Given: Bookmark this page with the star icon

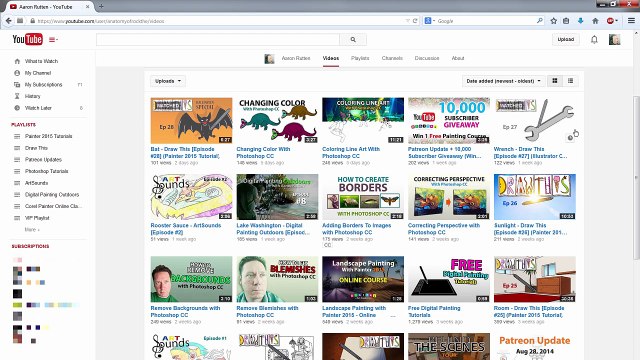Looking at the screenshot, I should (x=553, y=21).
